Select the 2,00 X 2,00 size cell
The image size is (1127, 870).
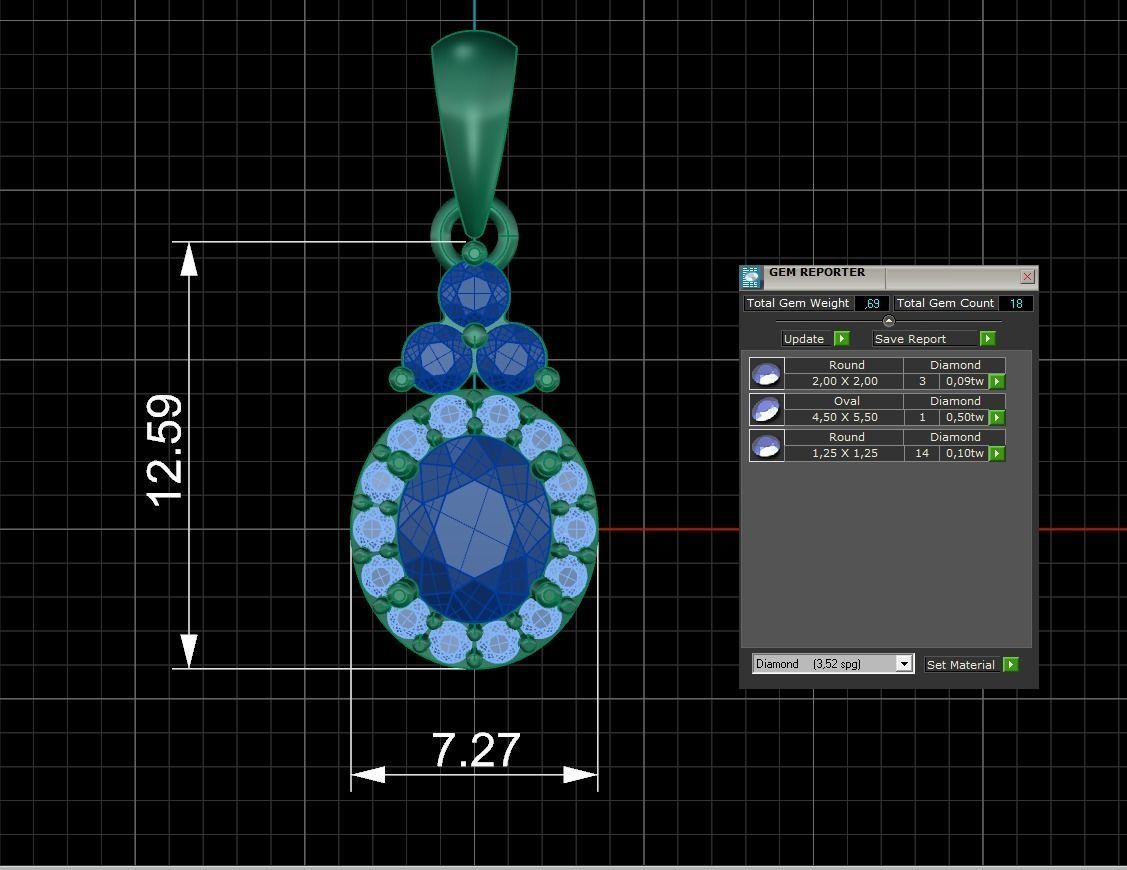pyautogui.click(x=845, y=381)
